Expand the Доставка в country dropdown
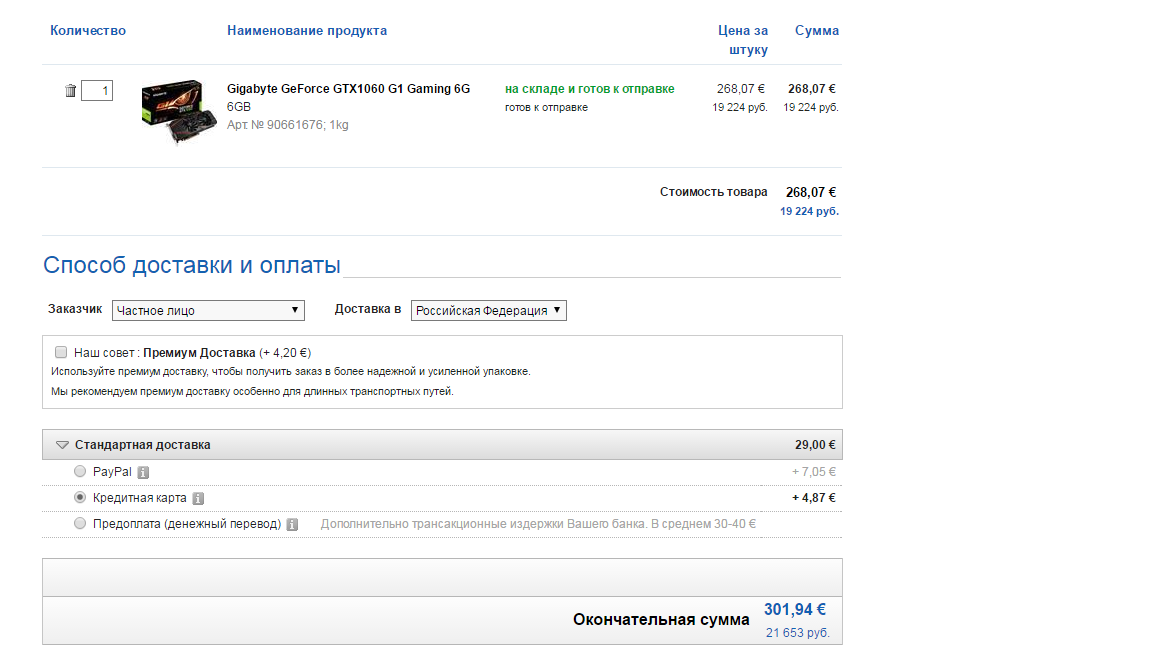The height and width of the screenshot is (650, 1152). pyautogui.click(x=489, y=311)
